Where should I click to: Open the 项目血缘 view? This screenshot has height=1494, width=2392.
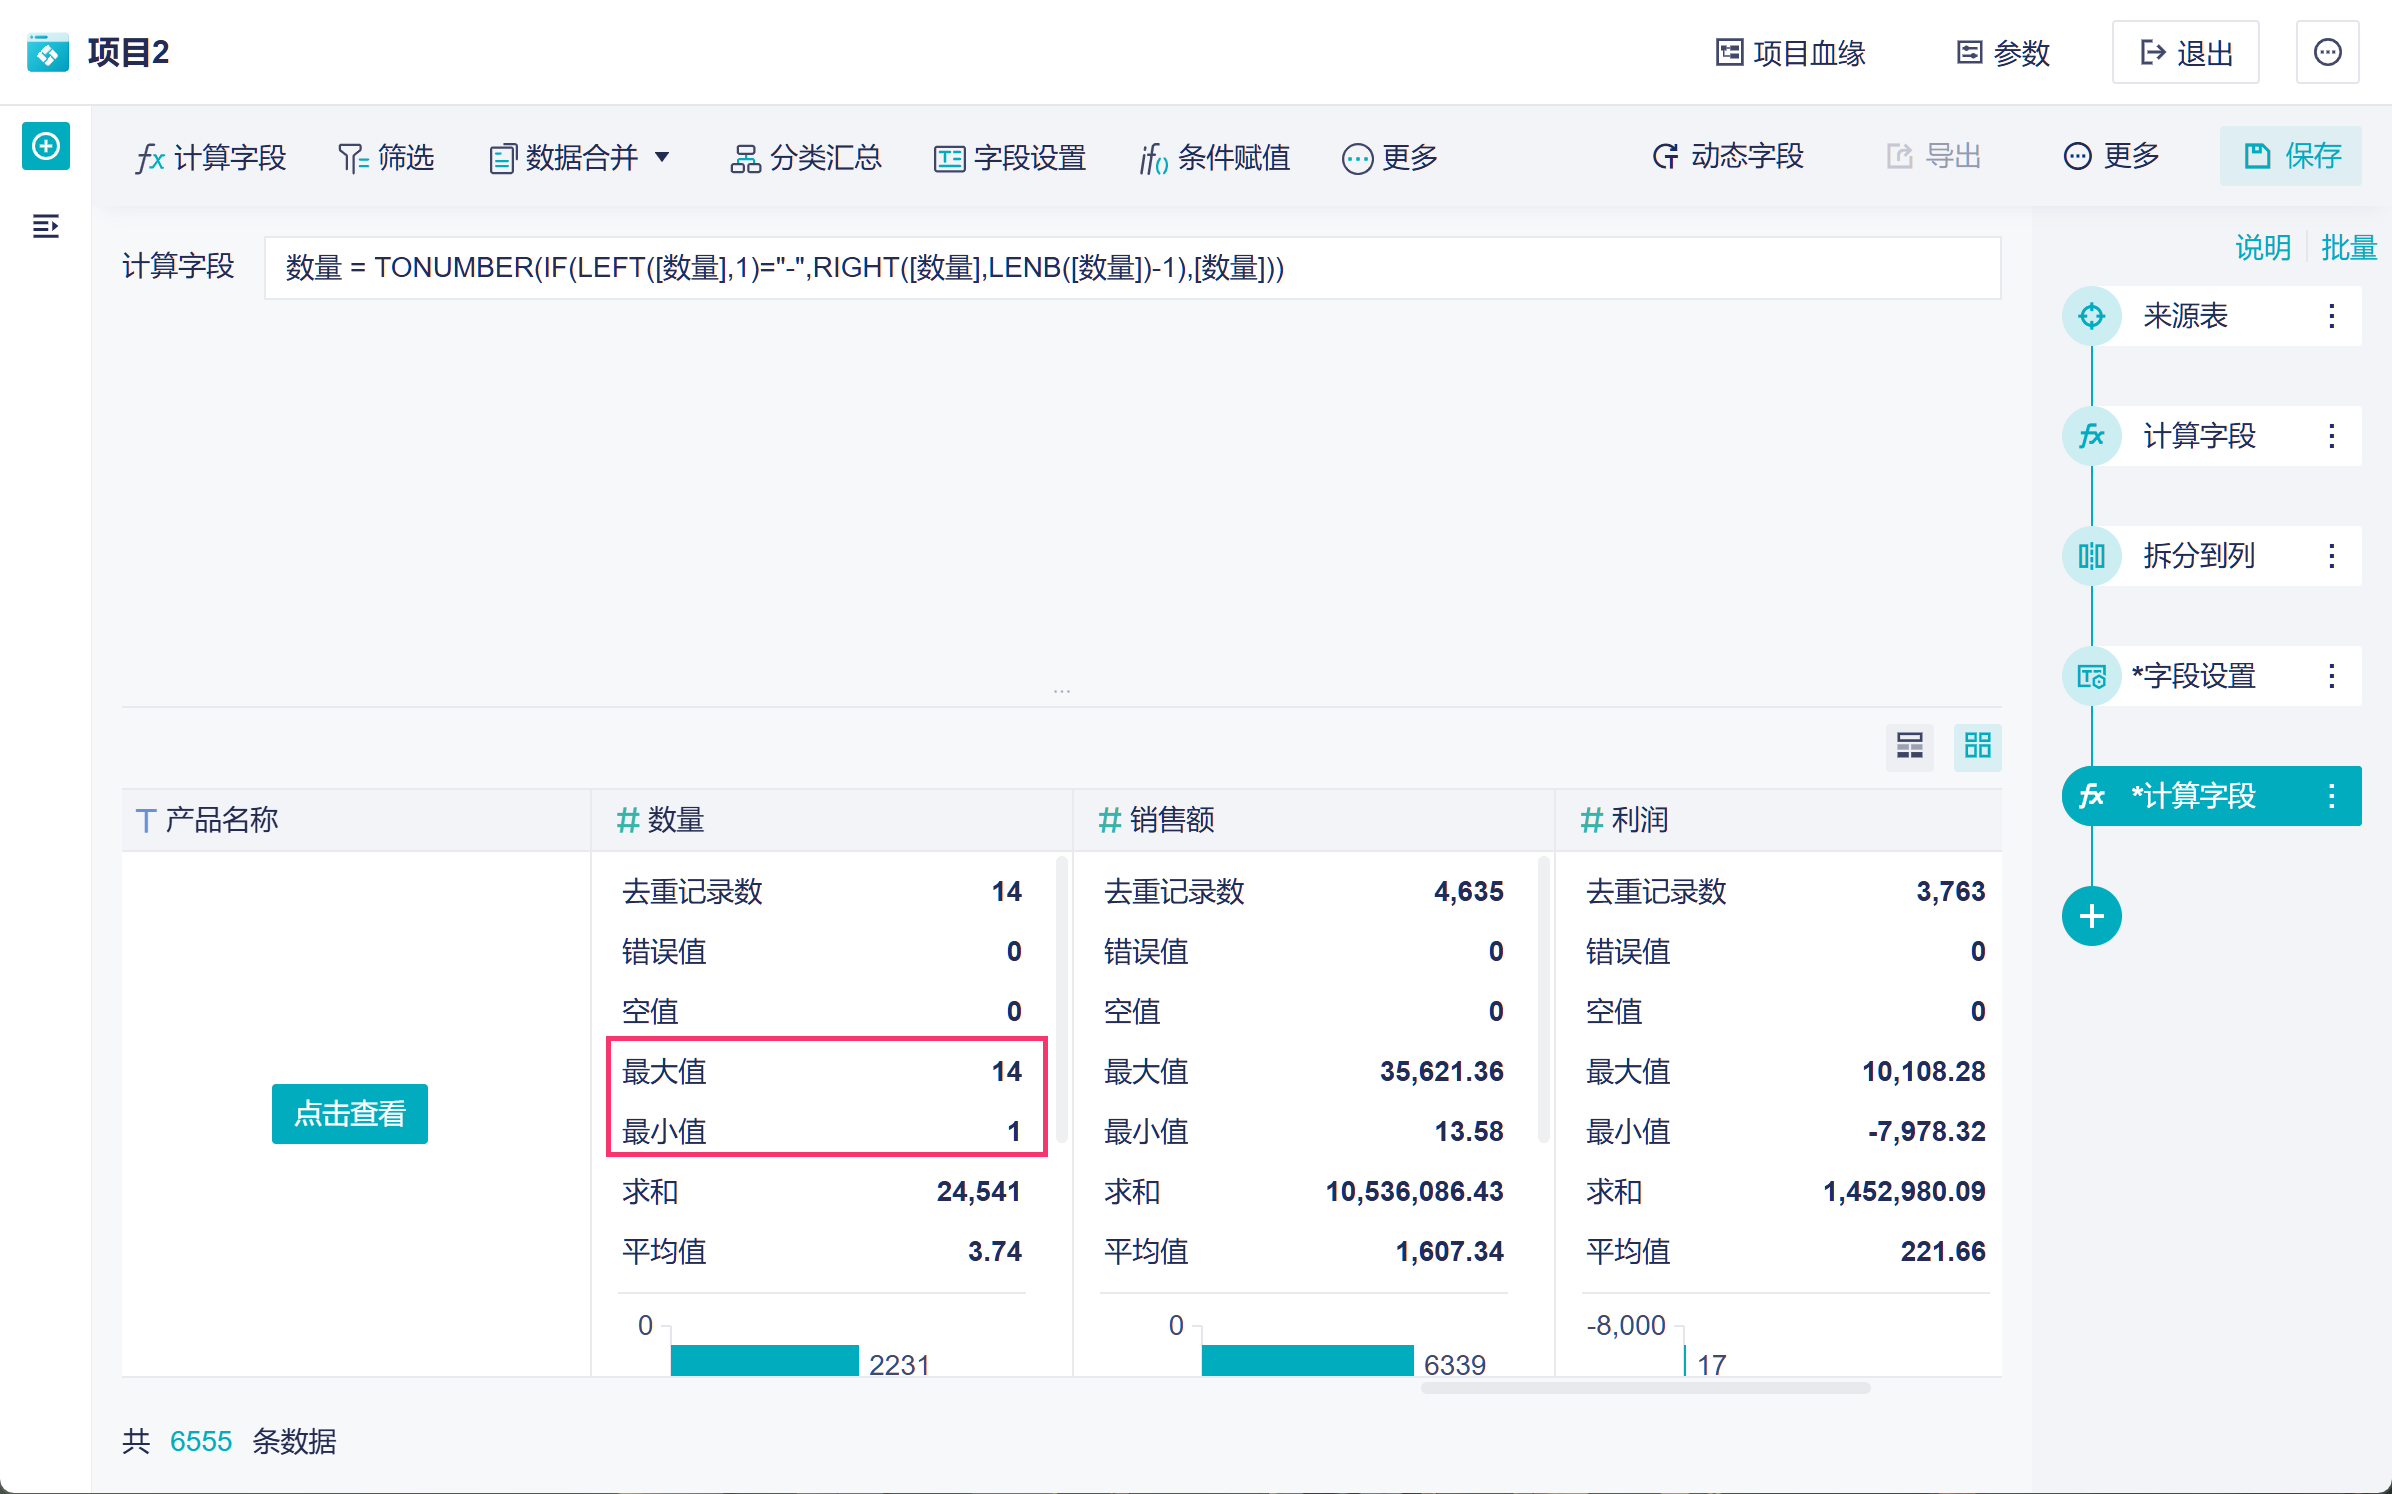click(x=1790, y=53)
